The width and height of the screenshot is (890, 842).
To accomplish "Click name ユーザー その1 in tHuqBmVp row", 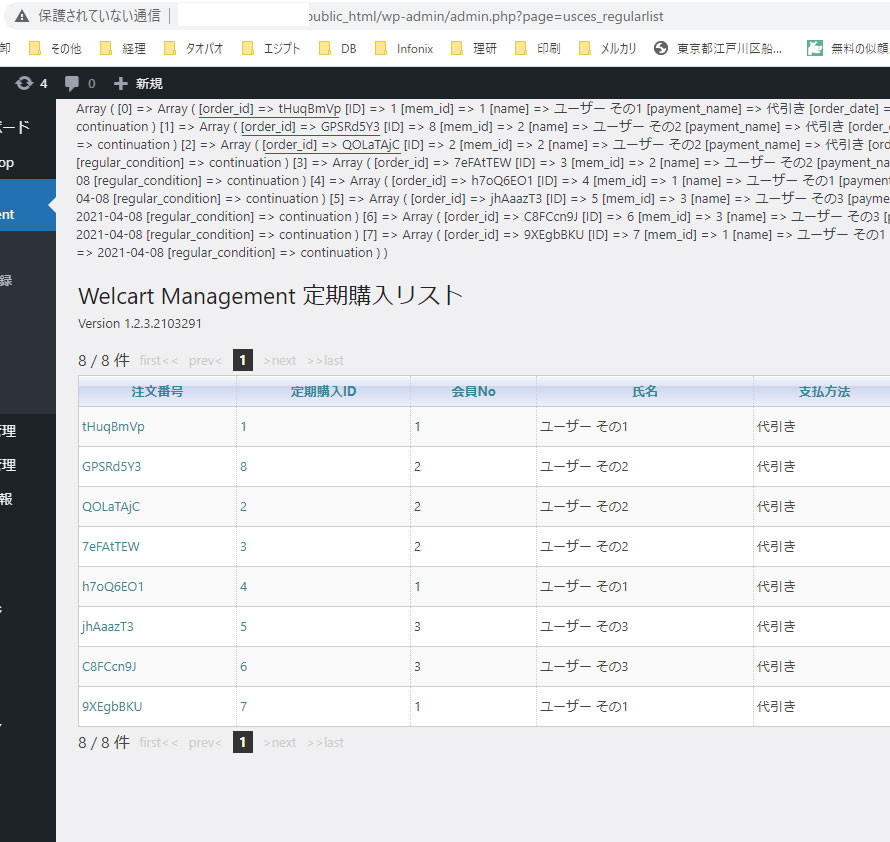I will click(584, 426).
